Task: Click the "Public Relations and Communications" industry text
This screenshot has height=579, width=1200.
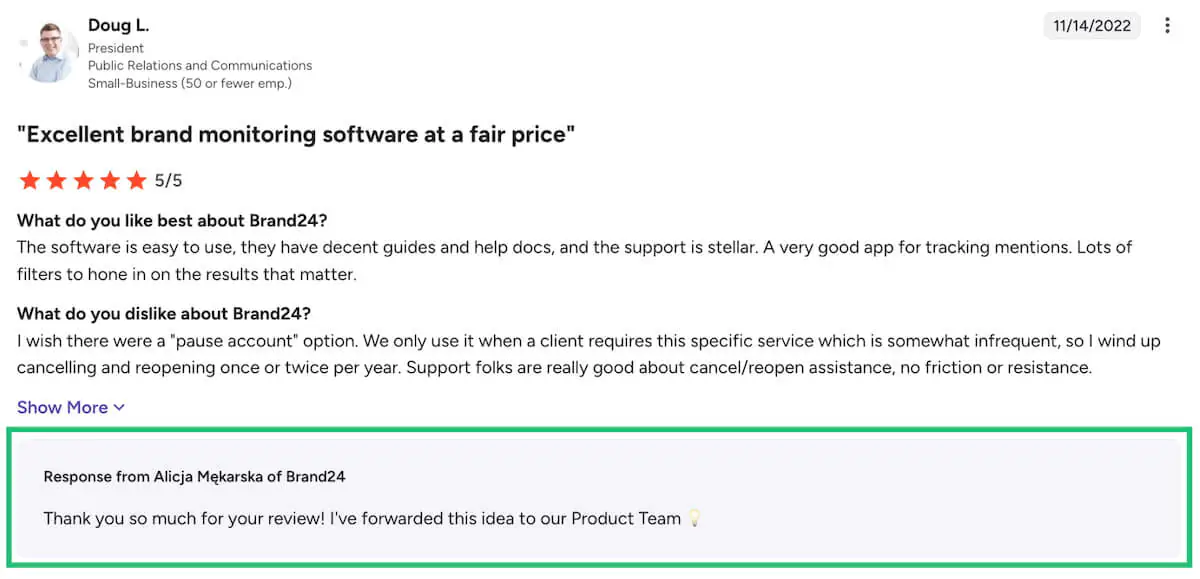Action: tap(200, 66)
